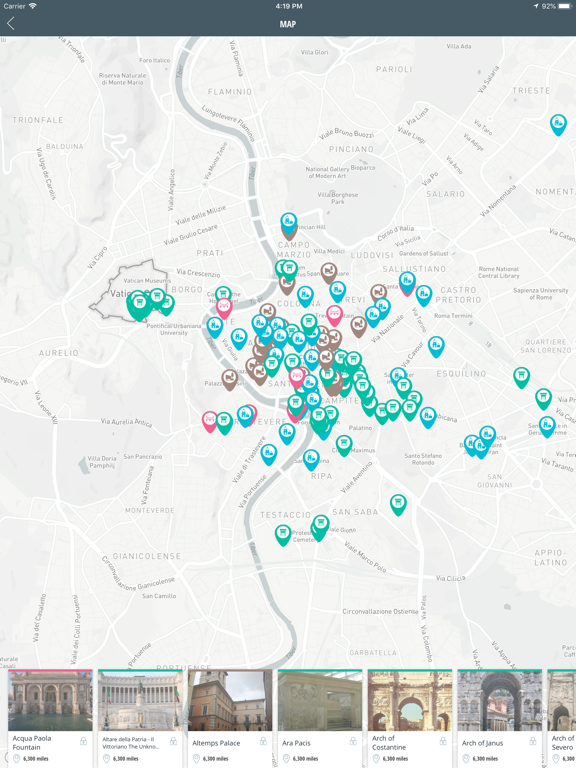
Task: Tap the green monument pin near San Saba
Action: tap(398, 504)
